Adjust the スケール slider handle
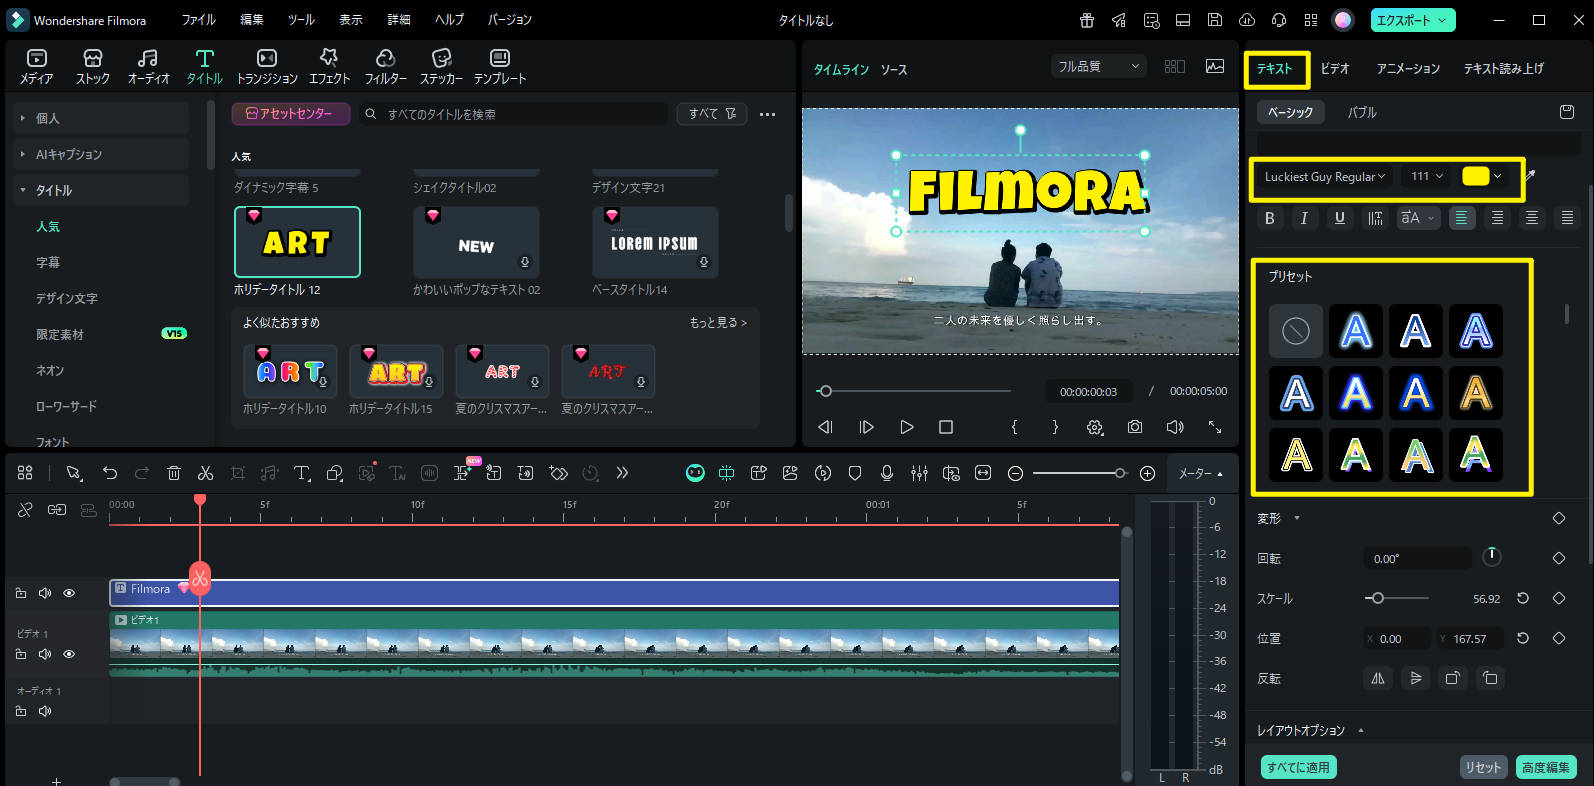Viewport: 1594px width, 786px height. point(1377,598)
